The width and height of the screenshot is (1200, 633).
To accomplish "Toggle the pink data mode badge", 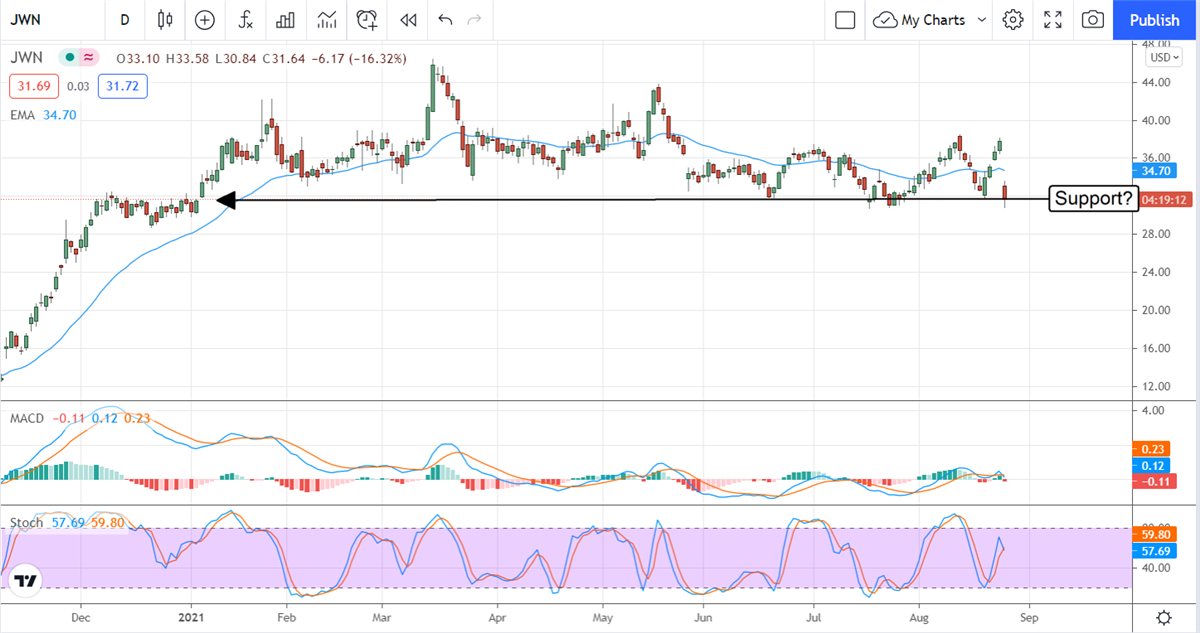I will coord(88,59).
